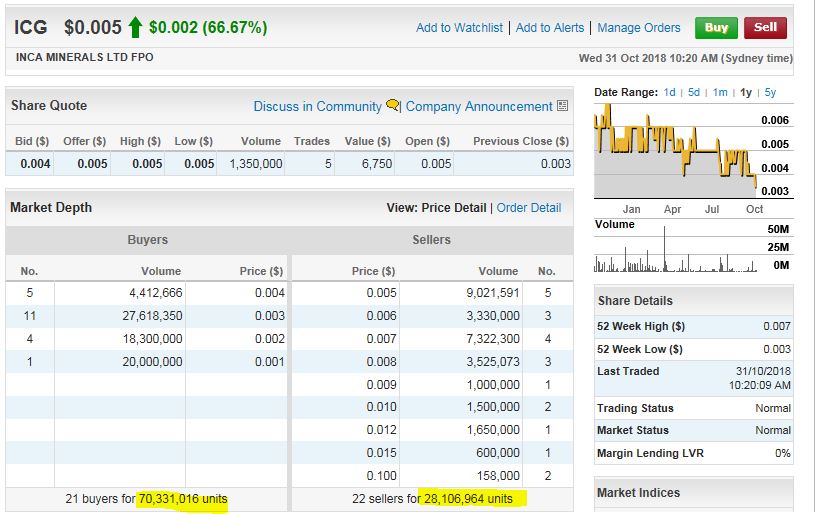Set chart date range to 1y

click(746, 92)
